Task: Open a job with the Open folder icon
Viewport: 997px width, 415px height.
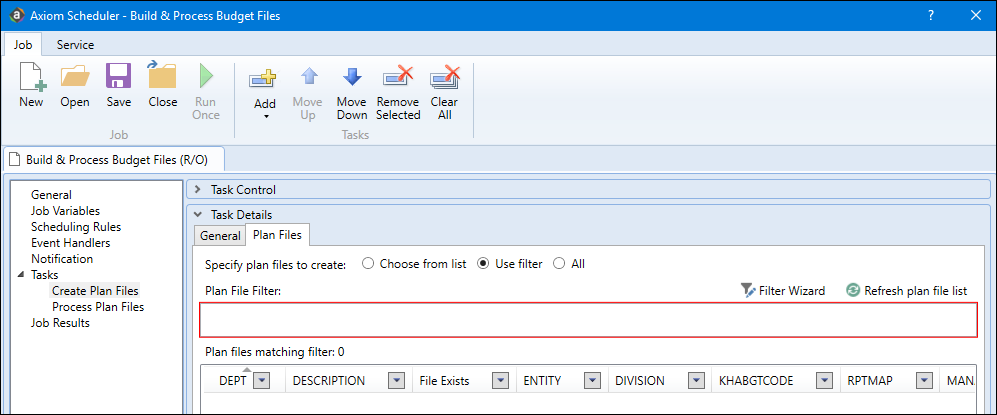Action: (x=75, y=79)
